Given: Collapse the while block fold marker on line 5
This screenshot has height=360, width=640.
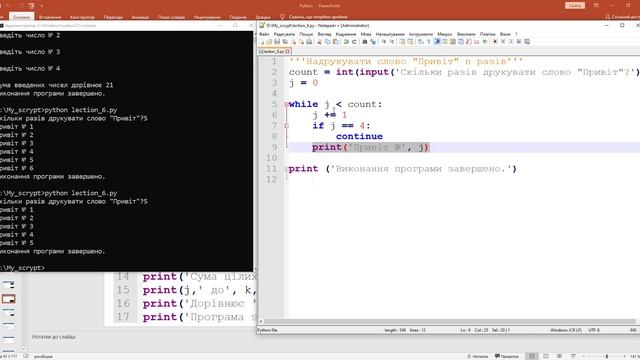Looking at the screenshot, I should click(286, 104).
